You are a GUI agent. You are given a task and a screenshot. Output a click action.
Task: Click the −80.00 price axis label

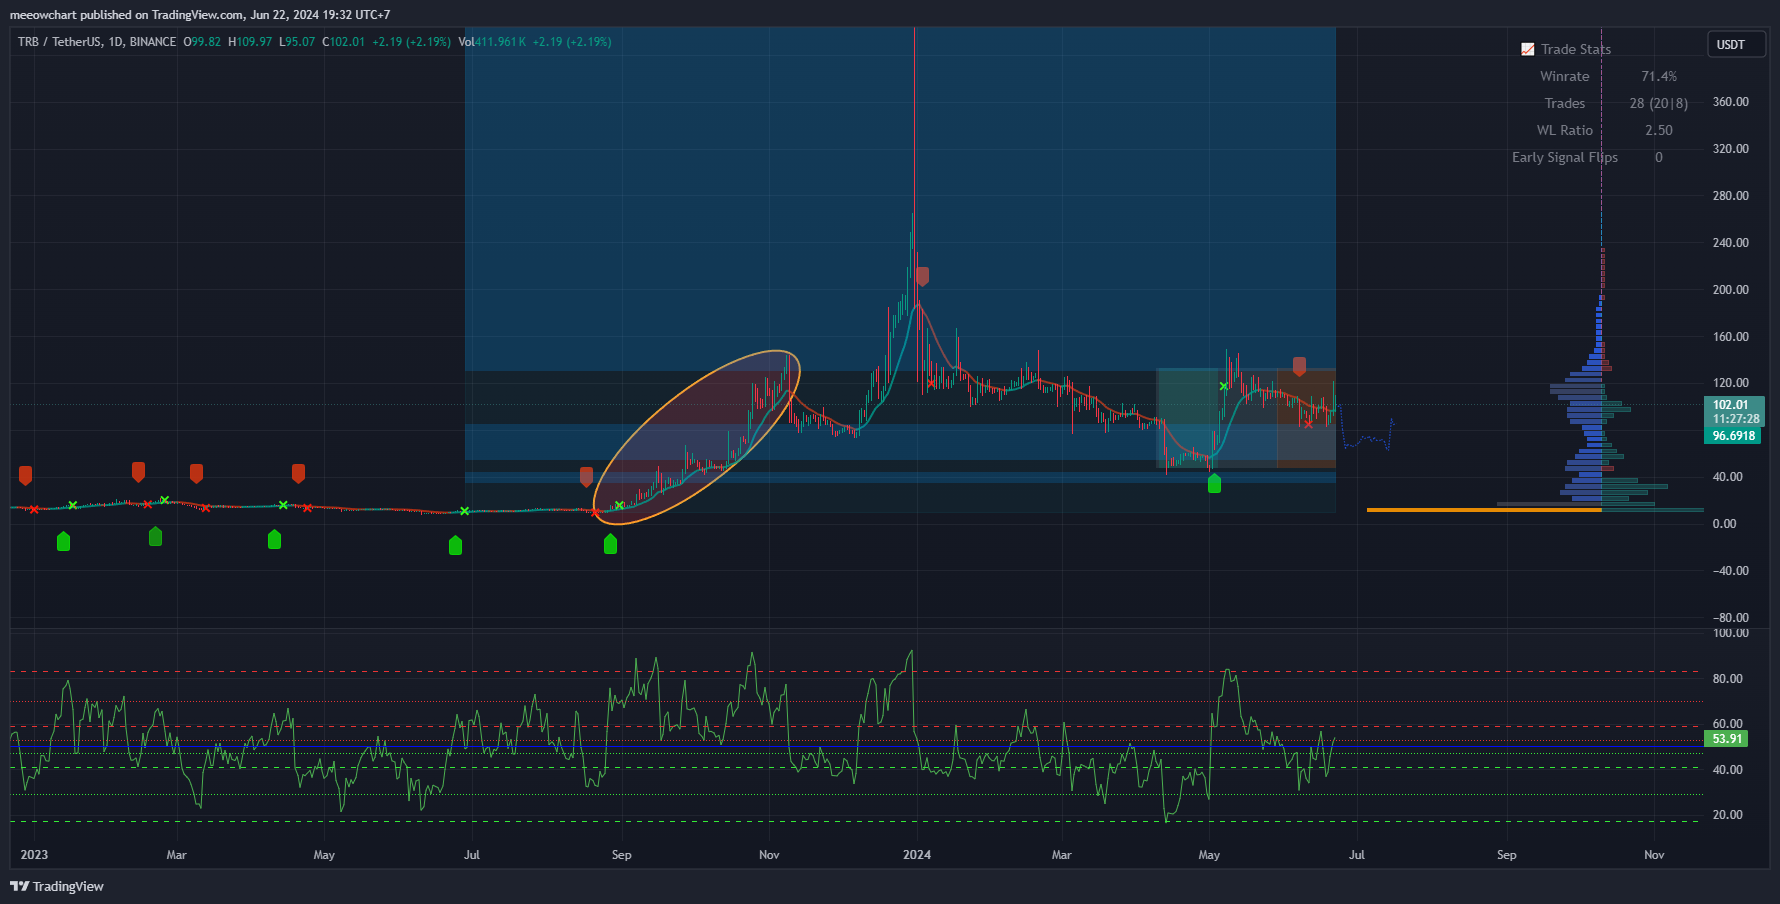1731,618
